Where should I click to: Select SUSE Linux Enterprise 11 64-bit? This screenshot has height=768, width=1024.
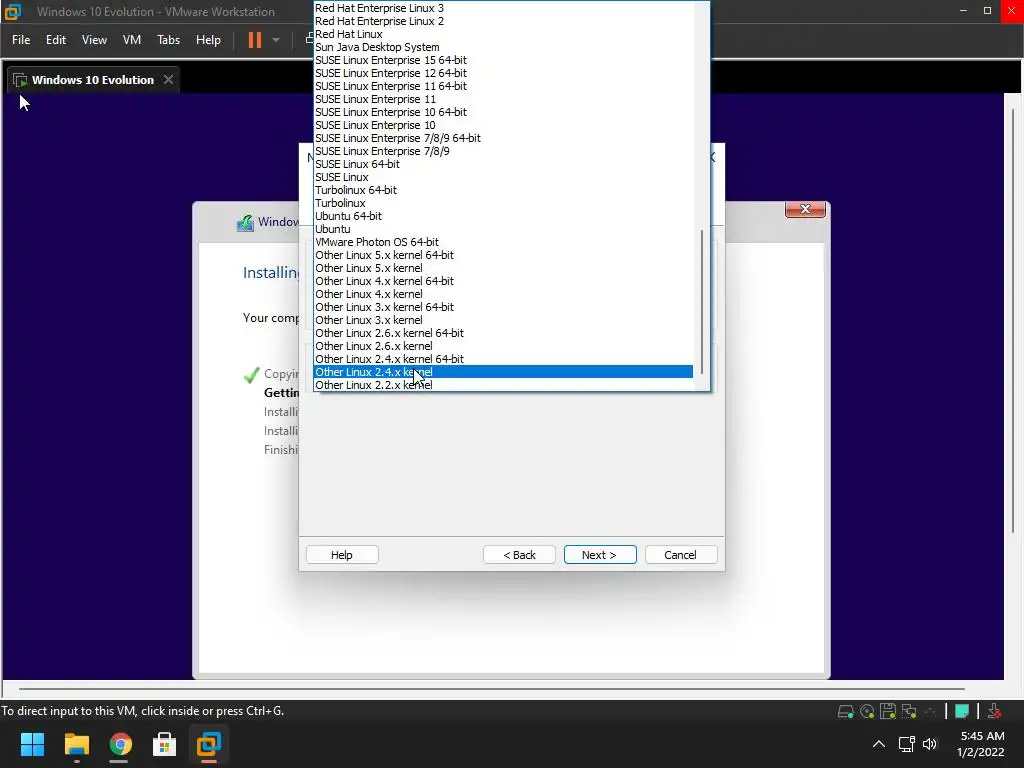point(504,86)
